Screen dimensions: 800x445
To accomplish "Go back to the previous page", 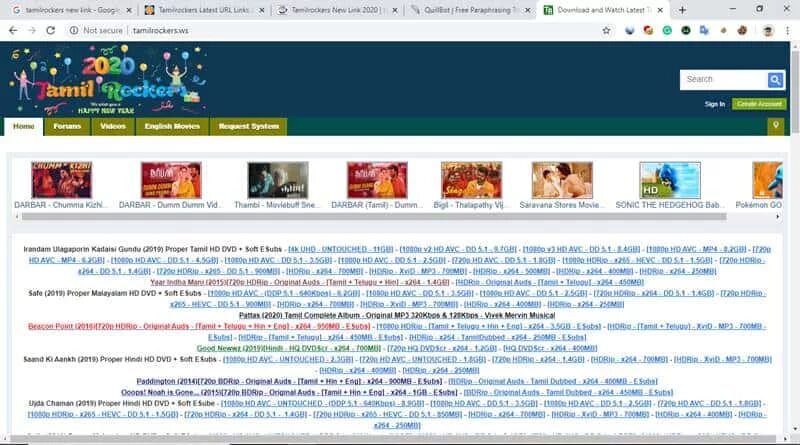I will [13, 31].
